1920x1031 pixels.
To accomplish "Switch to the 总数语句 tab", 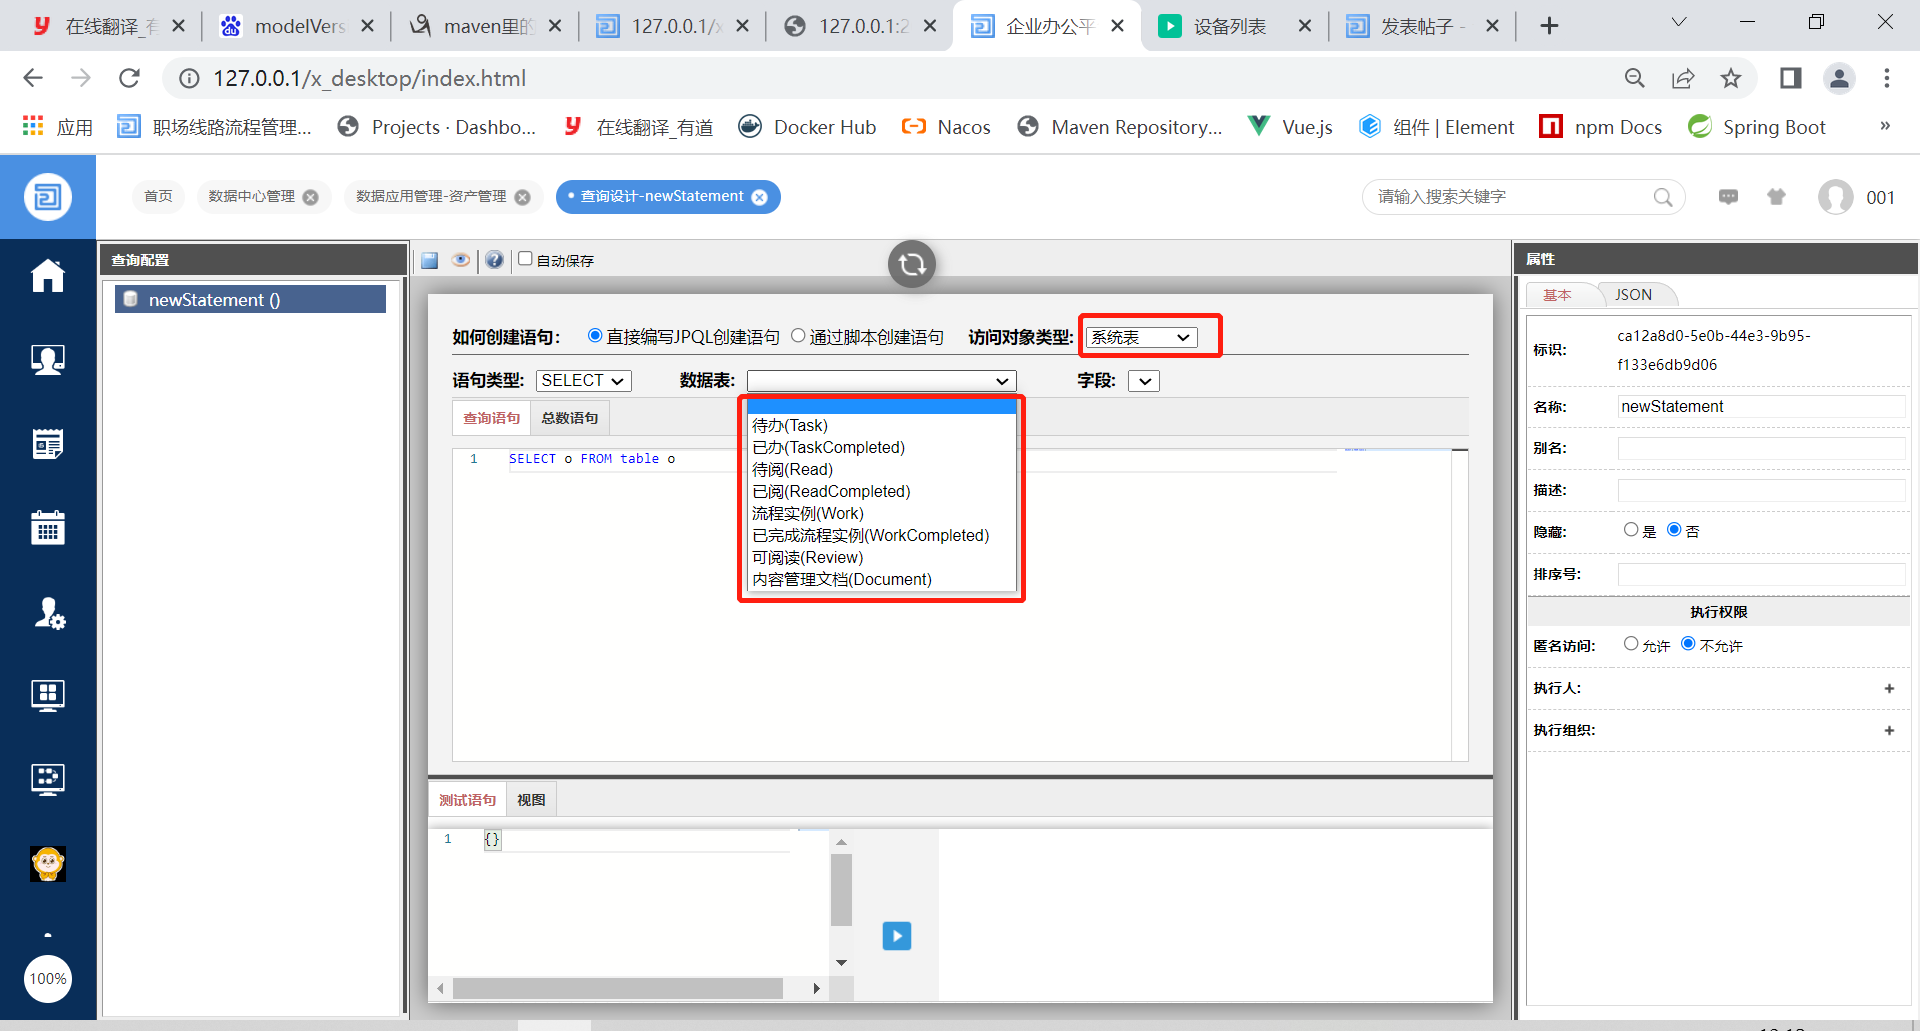I will pyautogui.click(x=569, y=418).
